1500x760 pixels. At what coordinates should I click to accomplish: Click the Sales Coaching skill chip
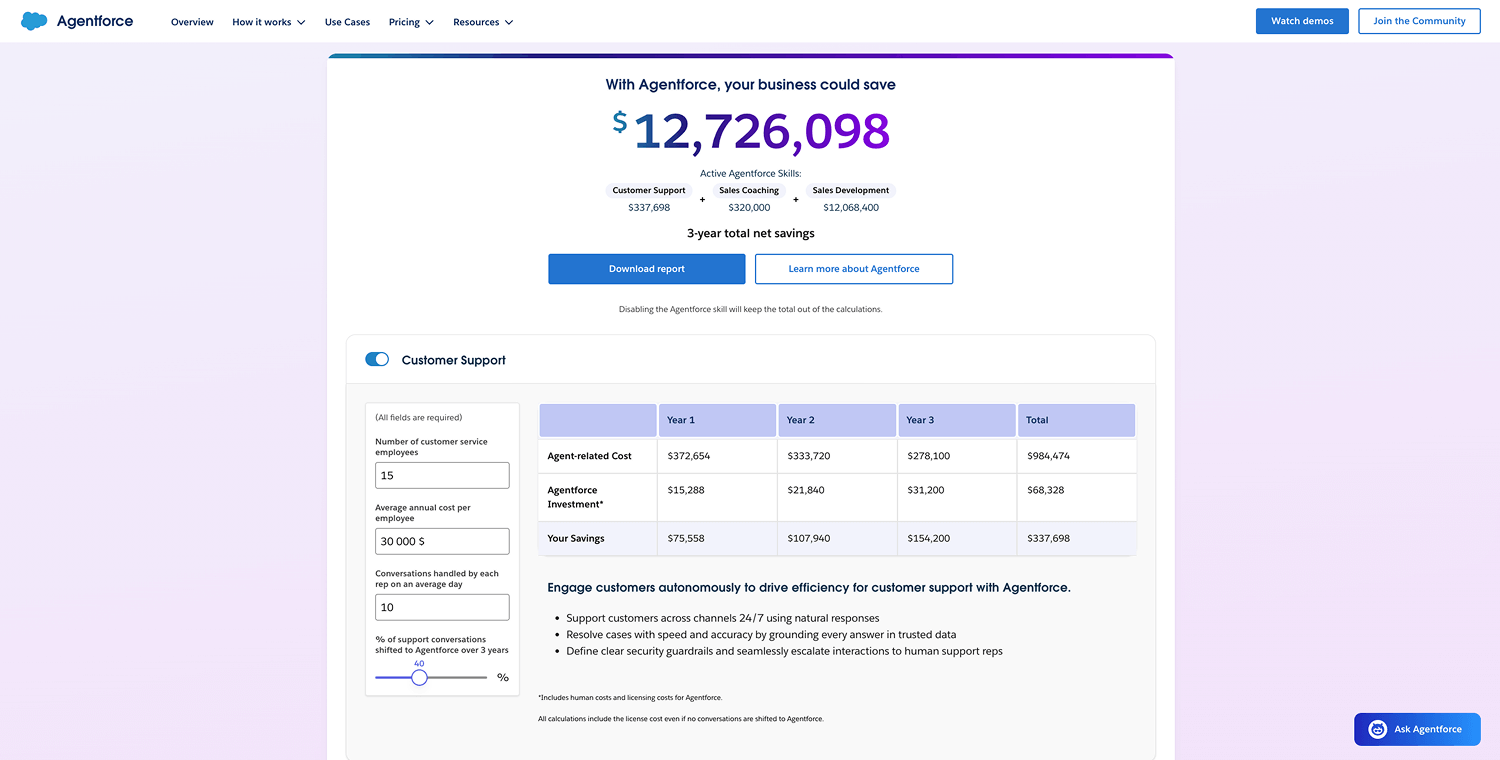[749, 190]
